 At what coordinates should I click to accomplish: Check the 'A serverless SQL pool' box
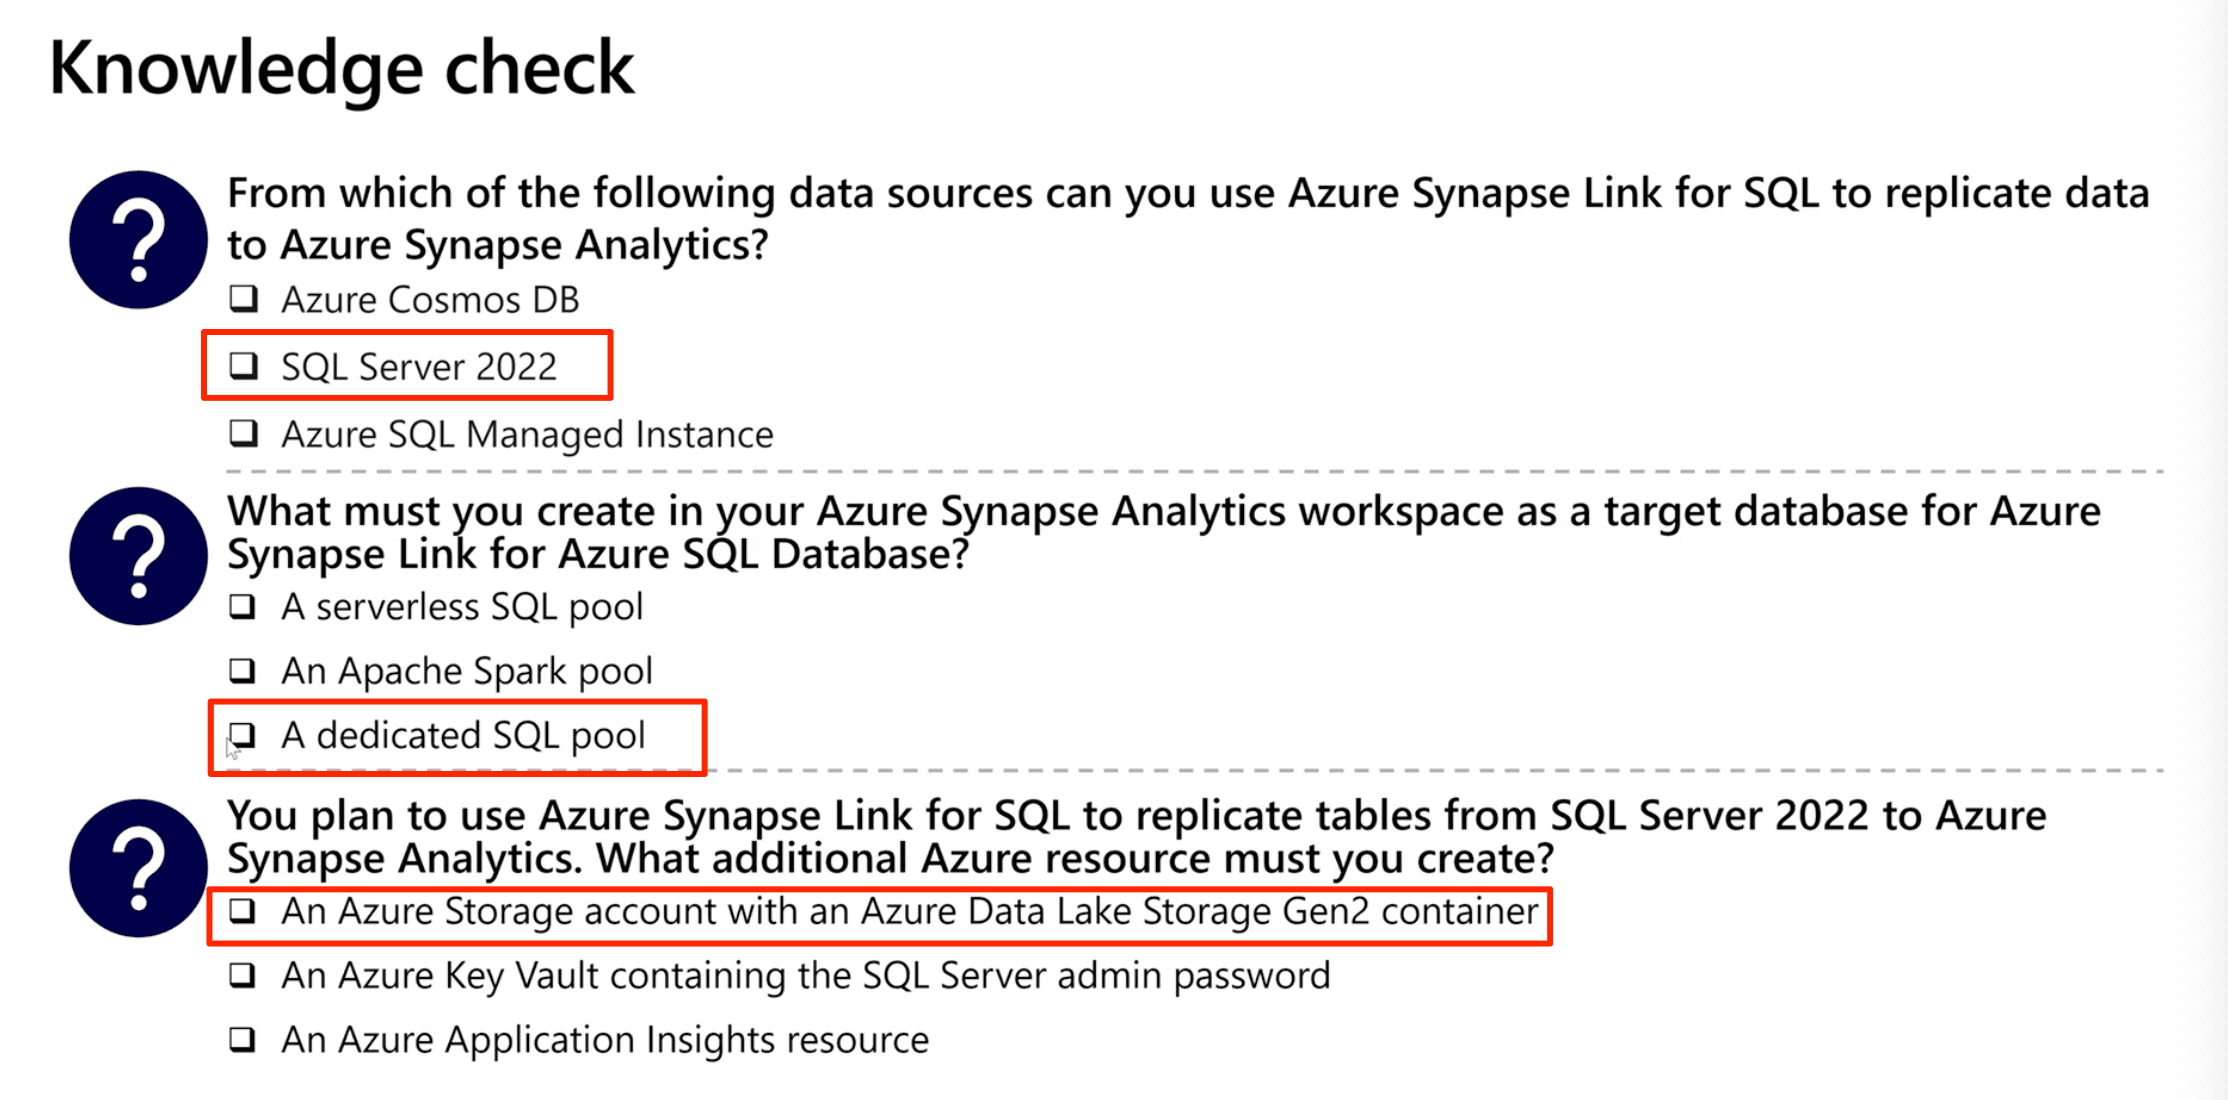coord(243,607)
